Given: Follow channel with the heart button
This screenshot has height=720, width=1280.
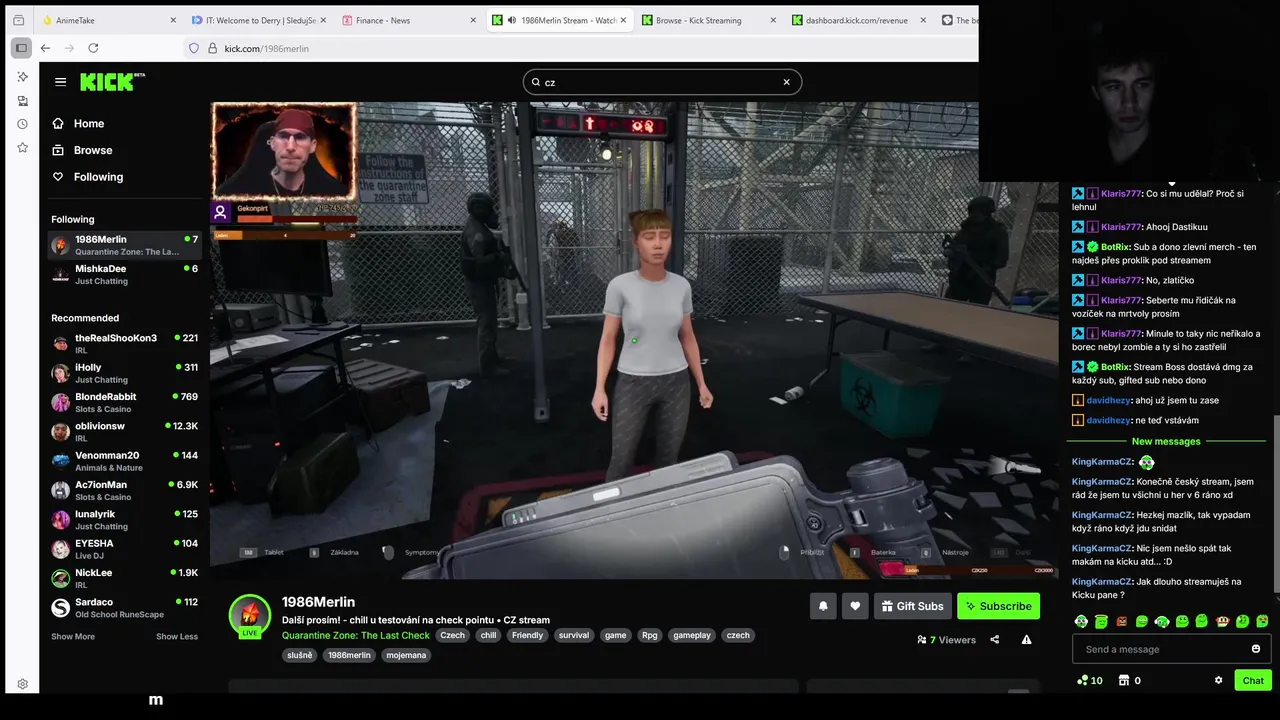Looking at the screenshot, I should tap(855, 606).
